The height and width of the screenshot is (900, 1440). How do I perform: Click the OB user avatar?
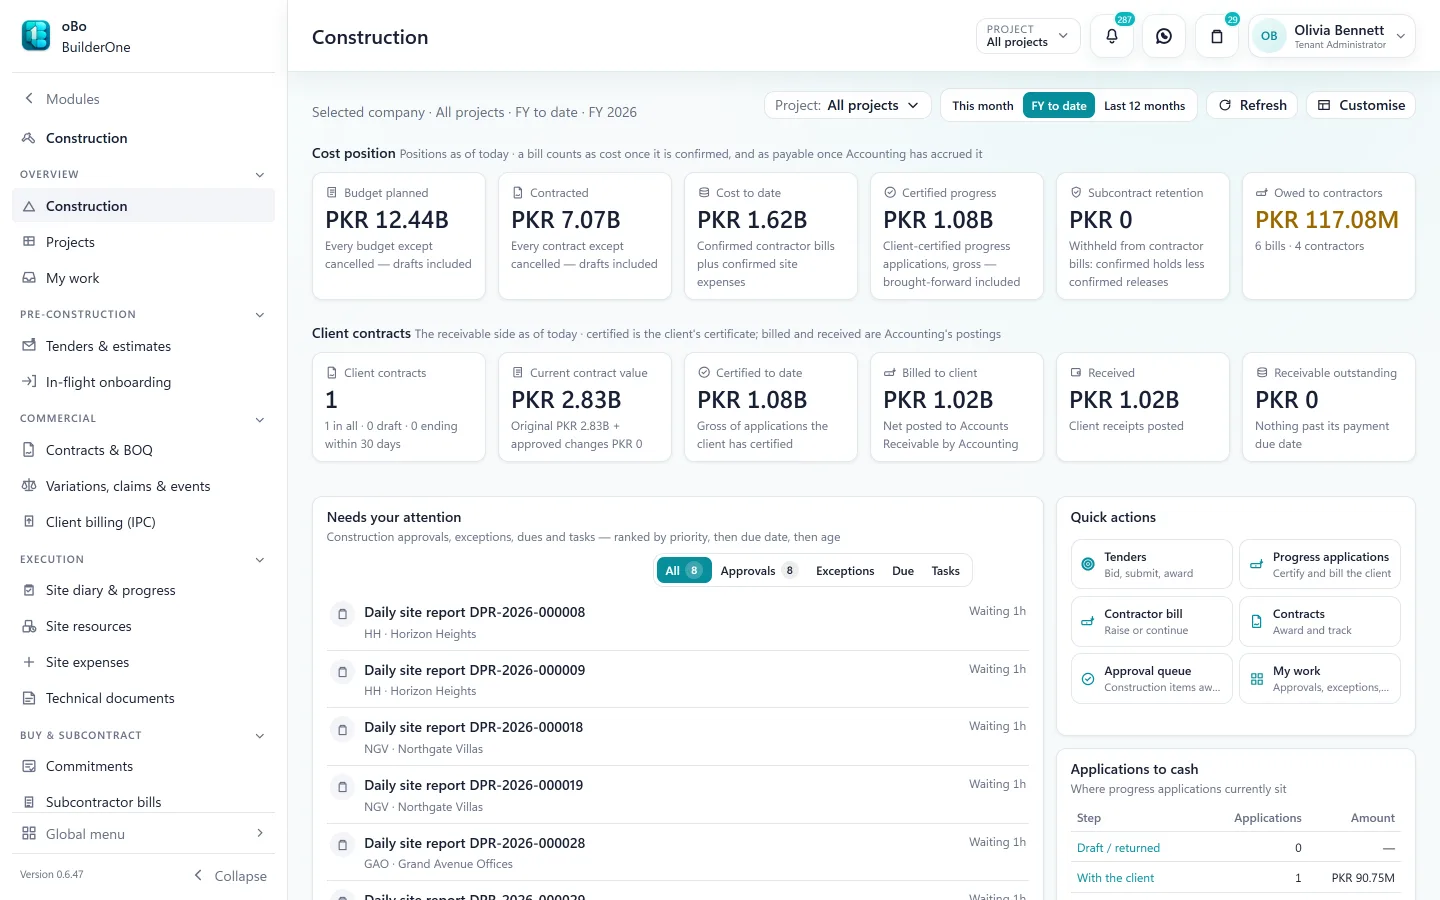pyautogui.click(x=1269, y=36)
